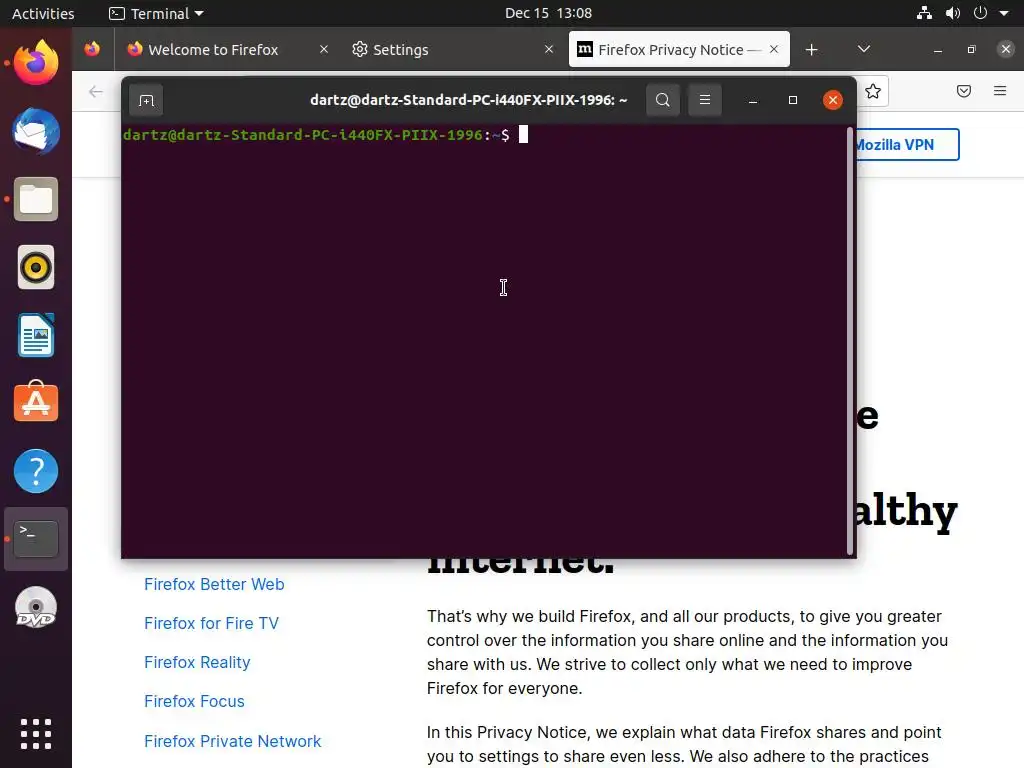Restore down the Firefox window
Viewport: 1024px width, 768px height.
click(972, 50)
